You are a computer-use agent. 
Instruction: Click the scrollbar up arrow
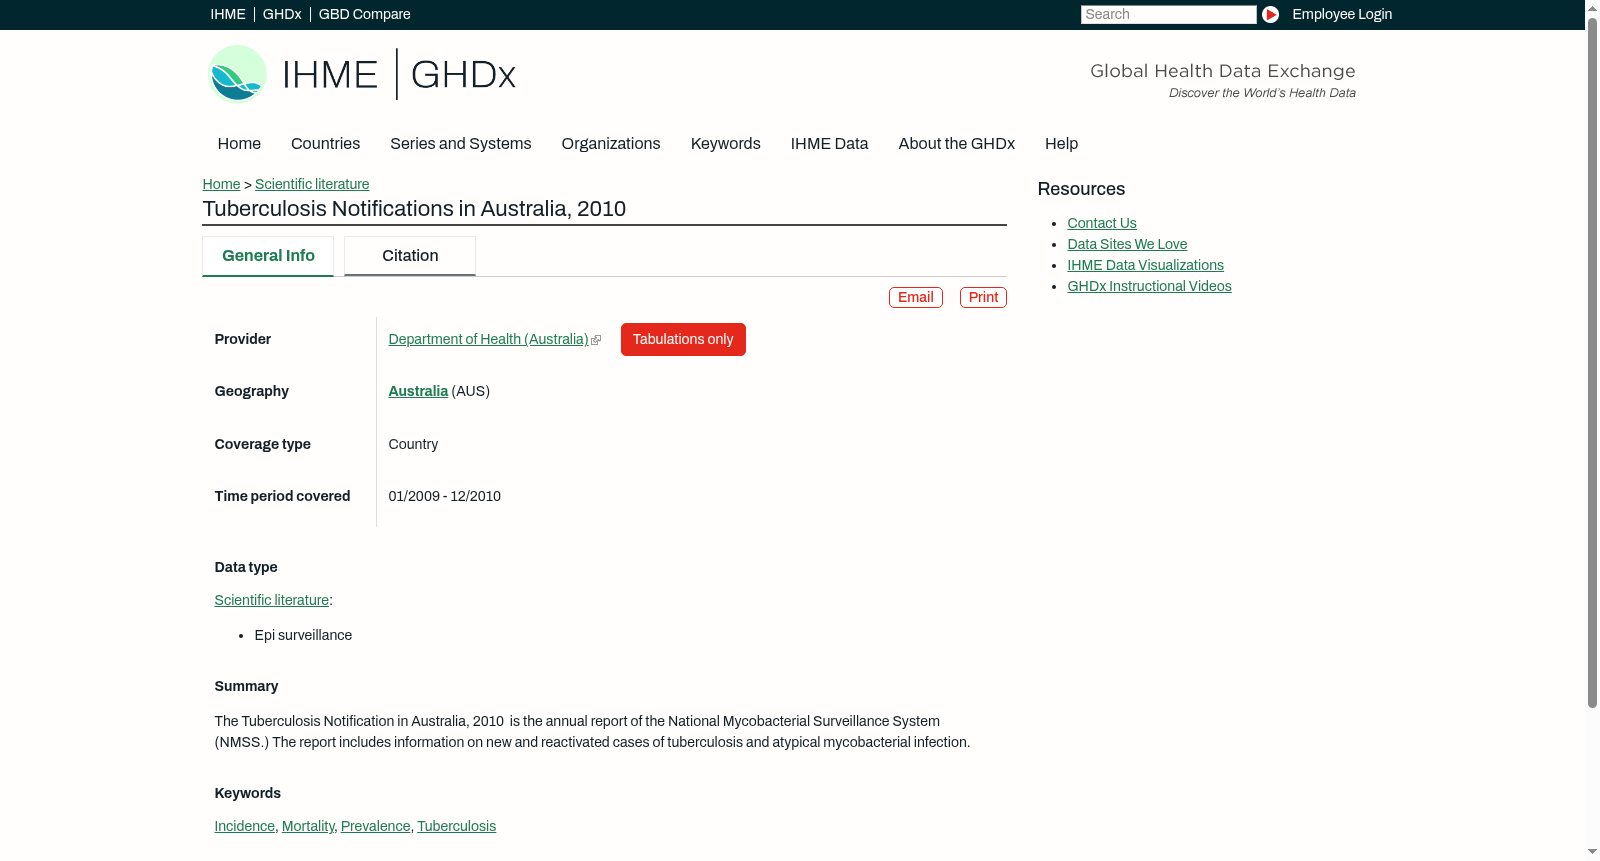point(1592,7)
